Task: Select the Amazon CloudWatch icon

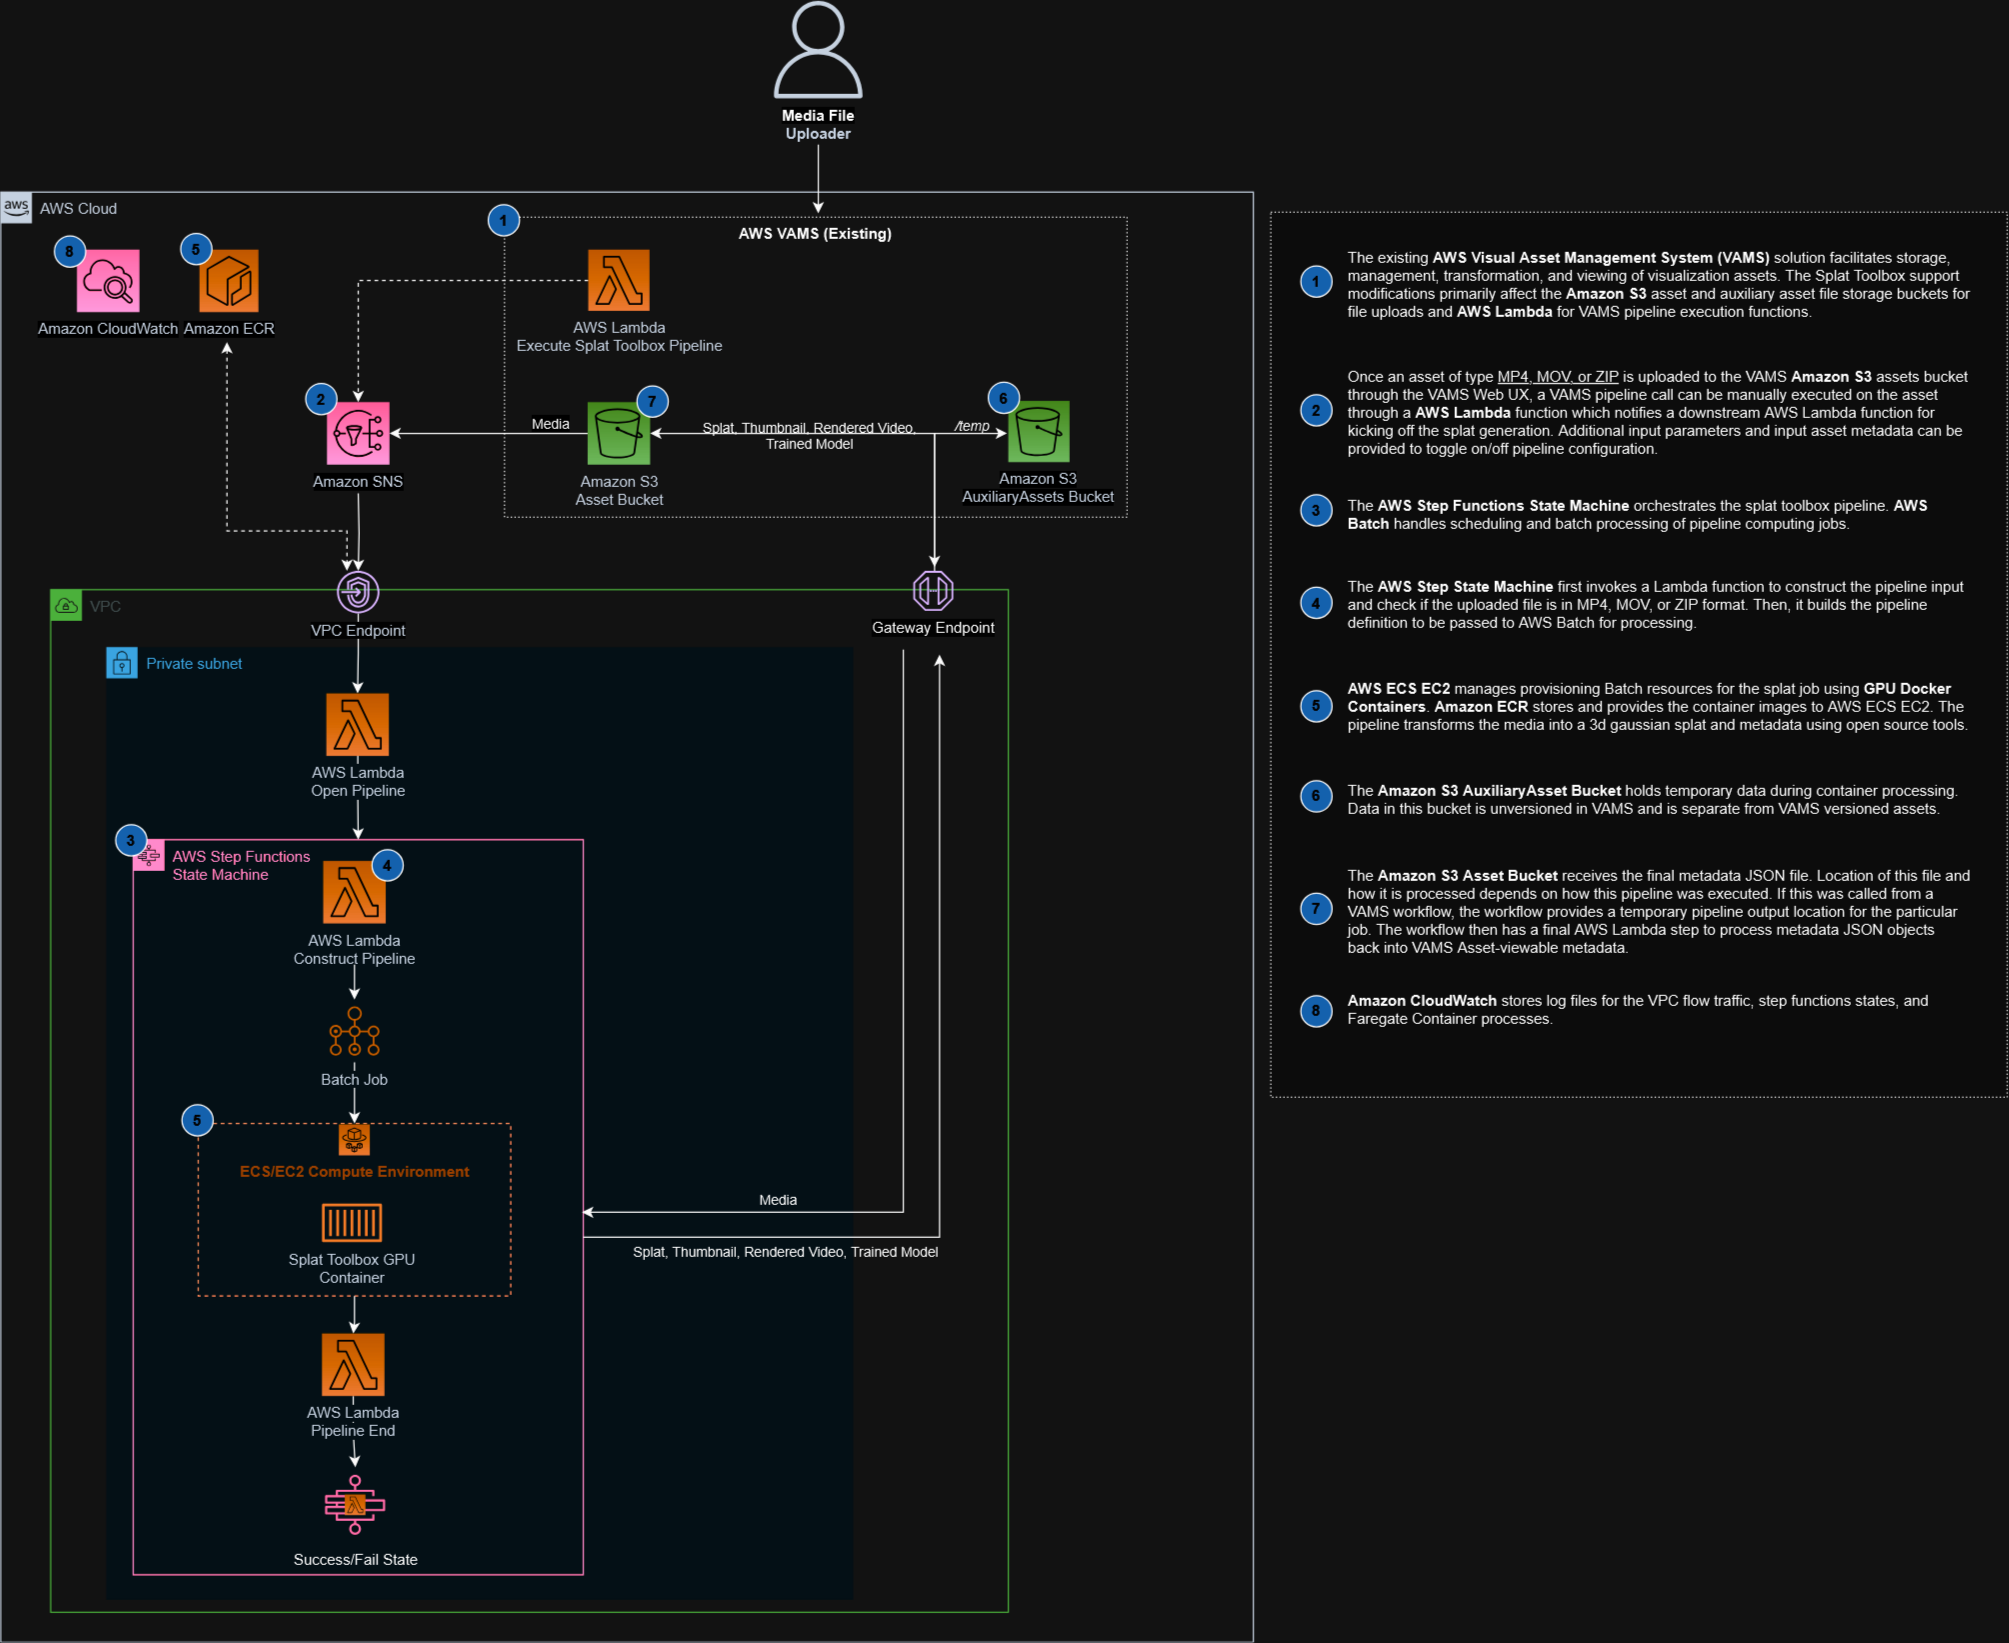Action: click(108, 281)
